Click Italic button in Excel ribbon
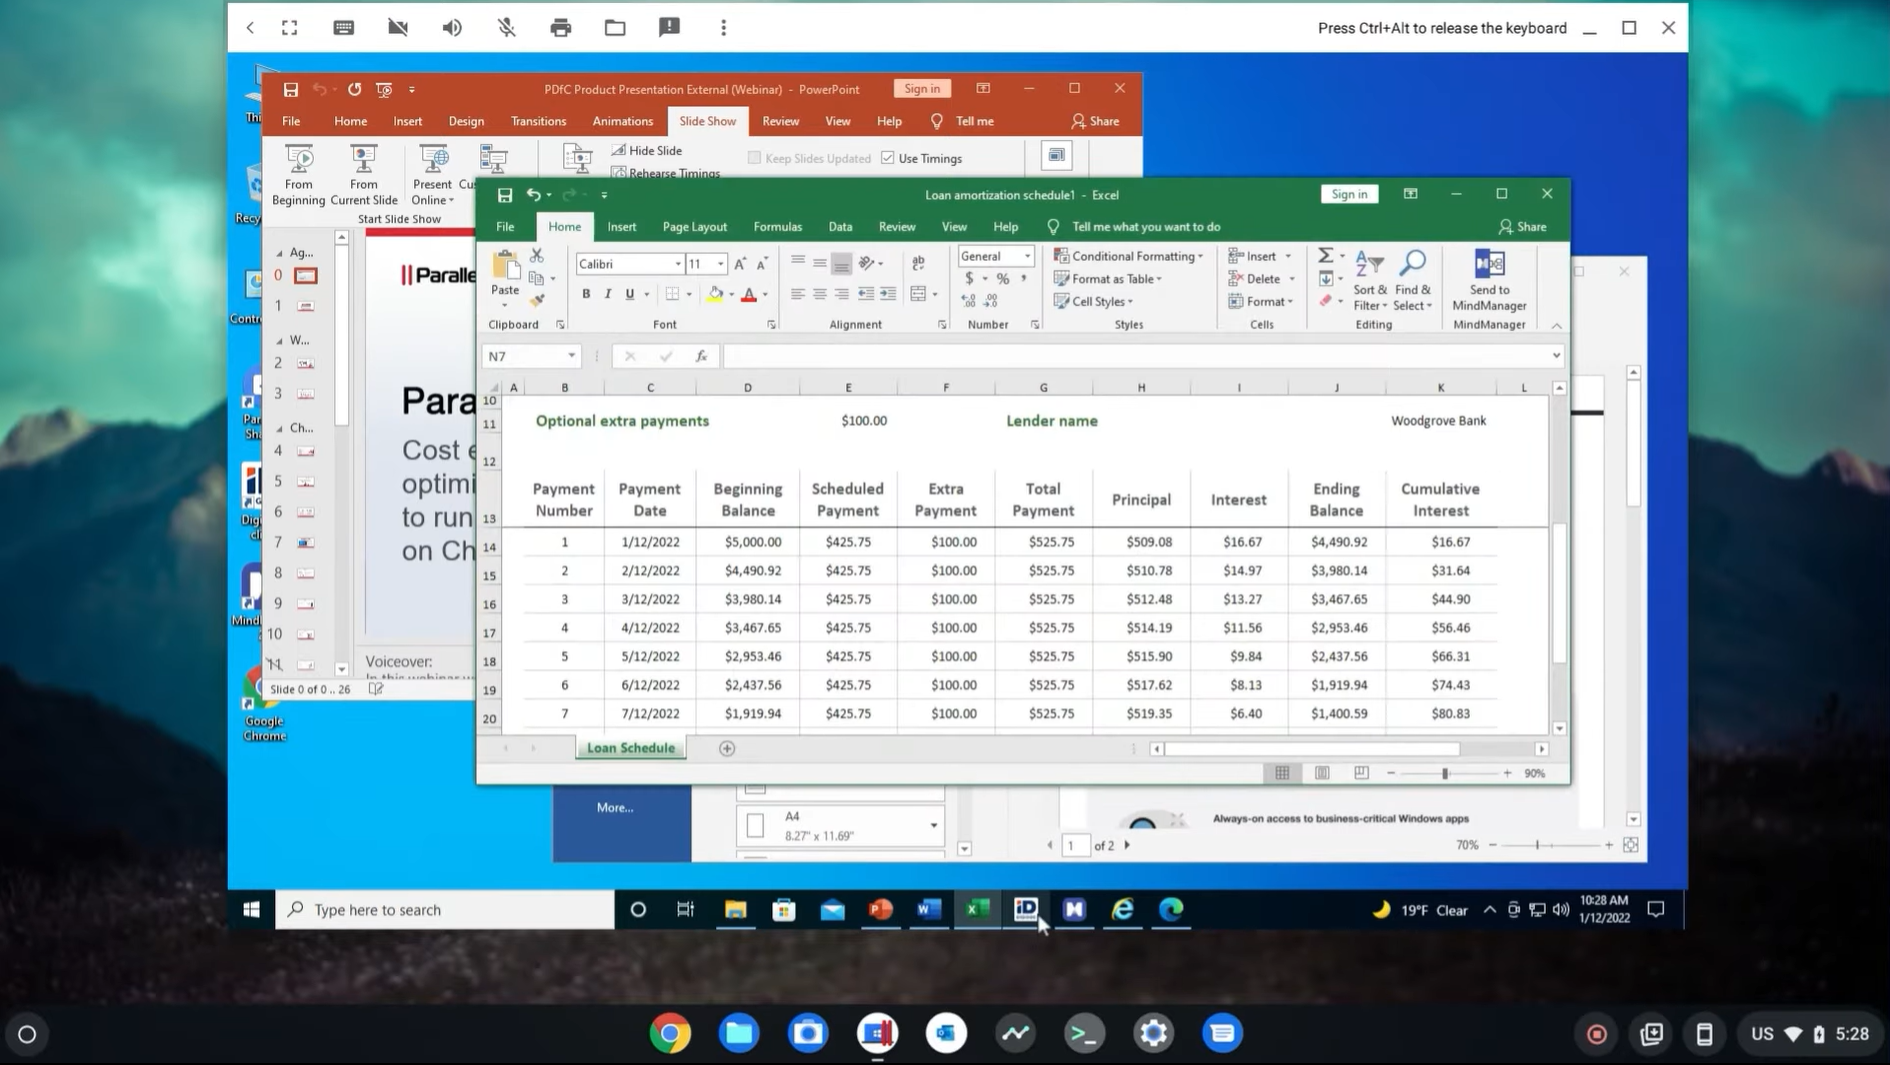This screenshot has height=1065, width=1890. (x=607, y=294)
